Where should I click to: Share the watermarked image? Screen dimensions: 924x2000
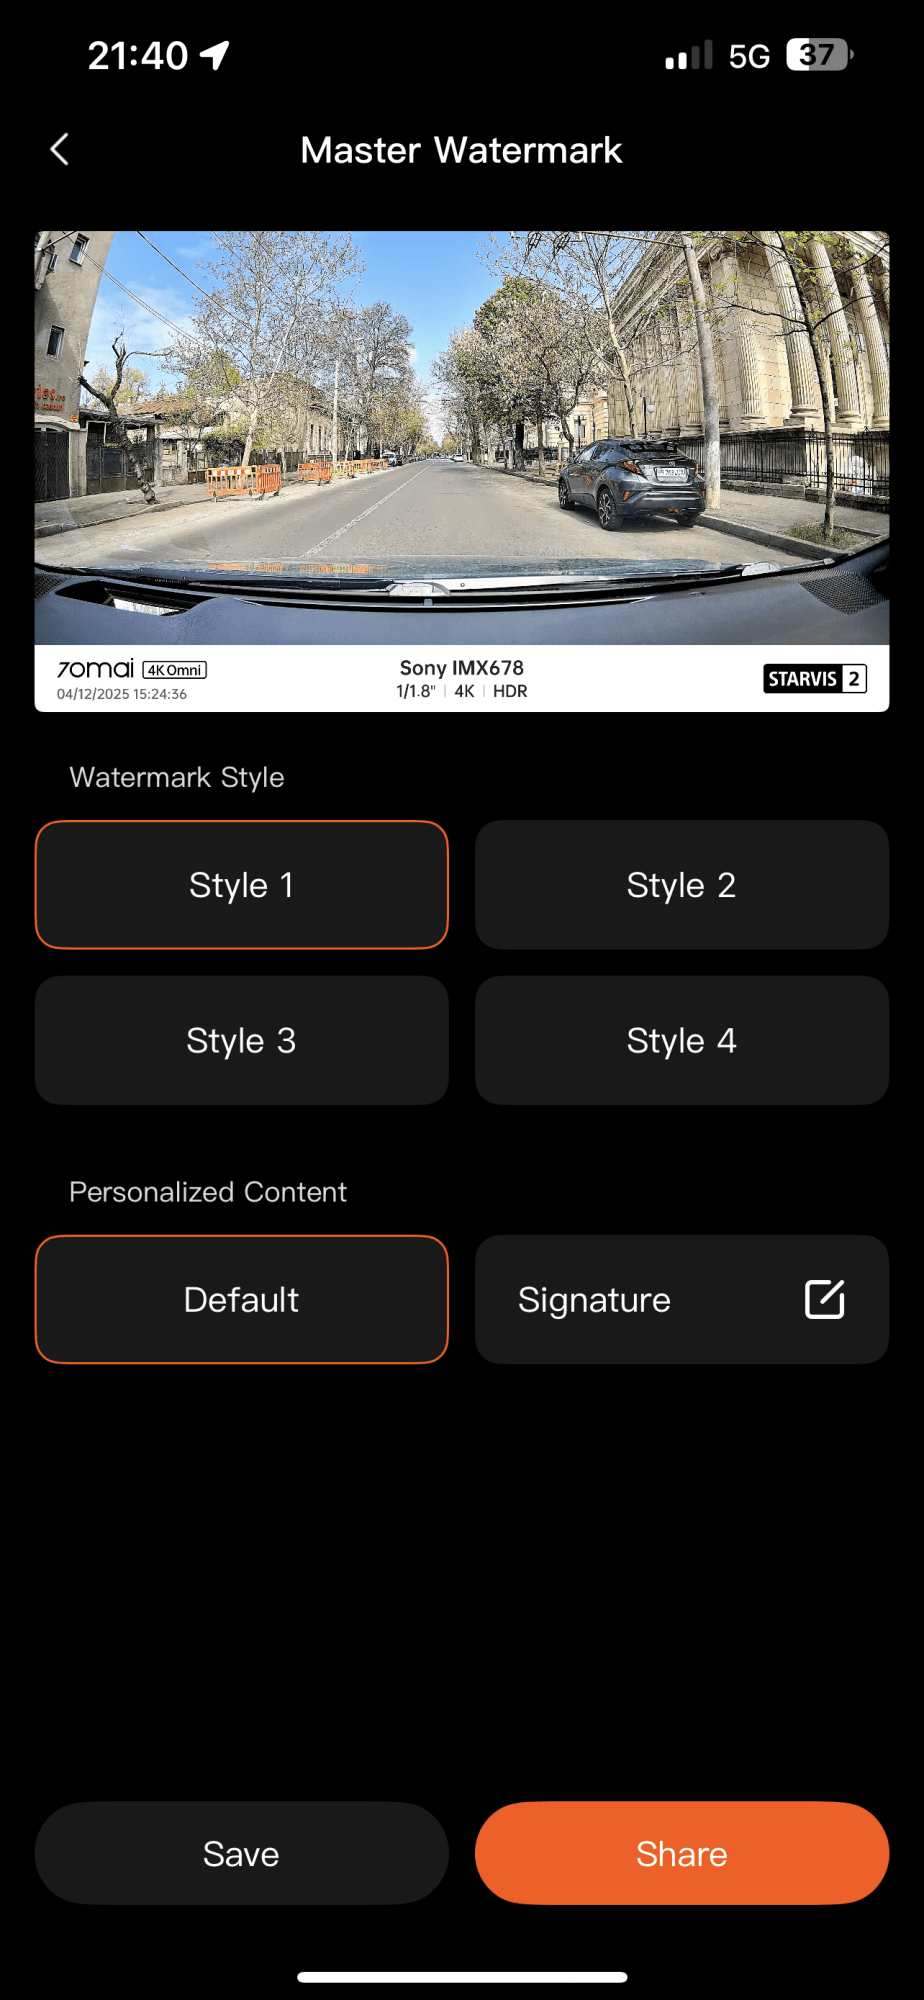pyautogui.click(x=682, y=1853)
